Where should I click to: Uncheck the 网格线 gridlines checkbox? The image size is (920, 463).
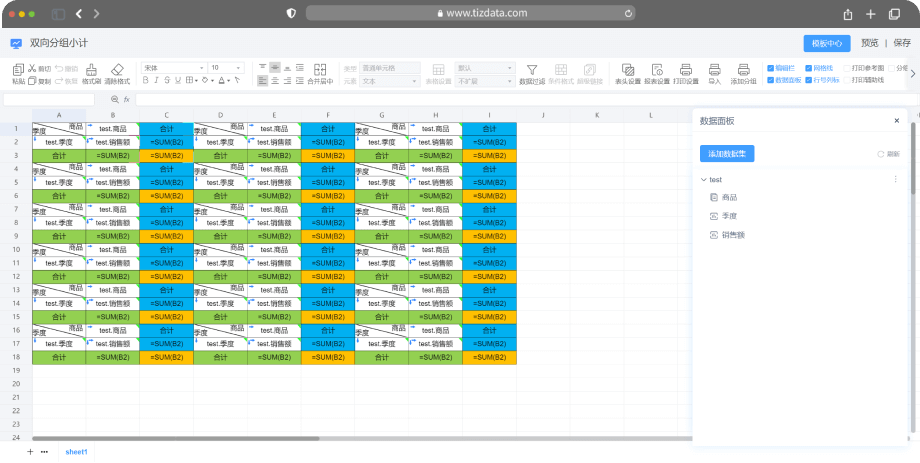pos(808,68)
